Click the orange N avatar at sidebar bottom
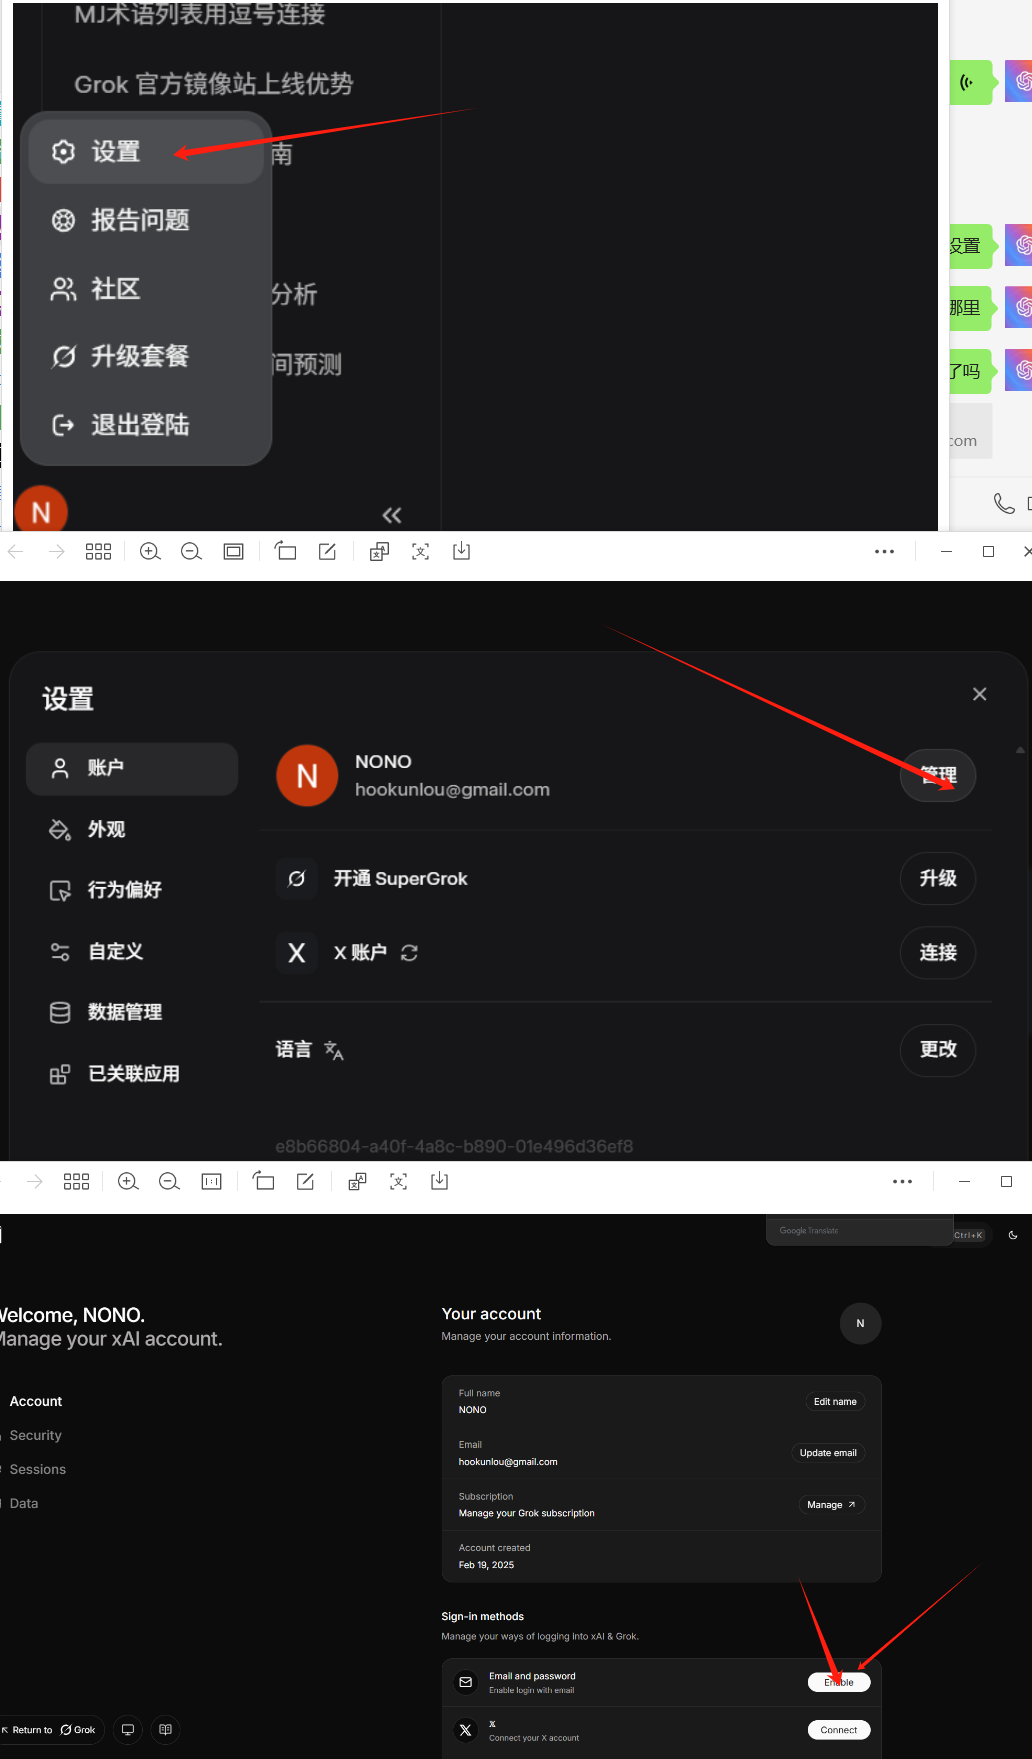 (41, 512)
